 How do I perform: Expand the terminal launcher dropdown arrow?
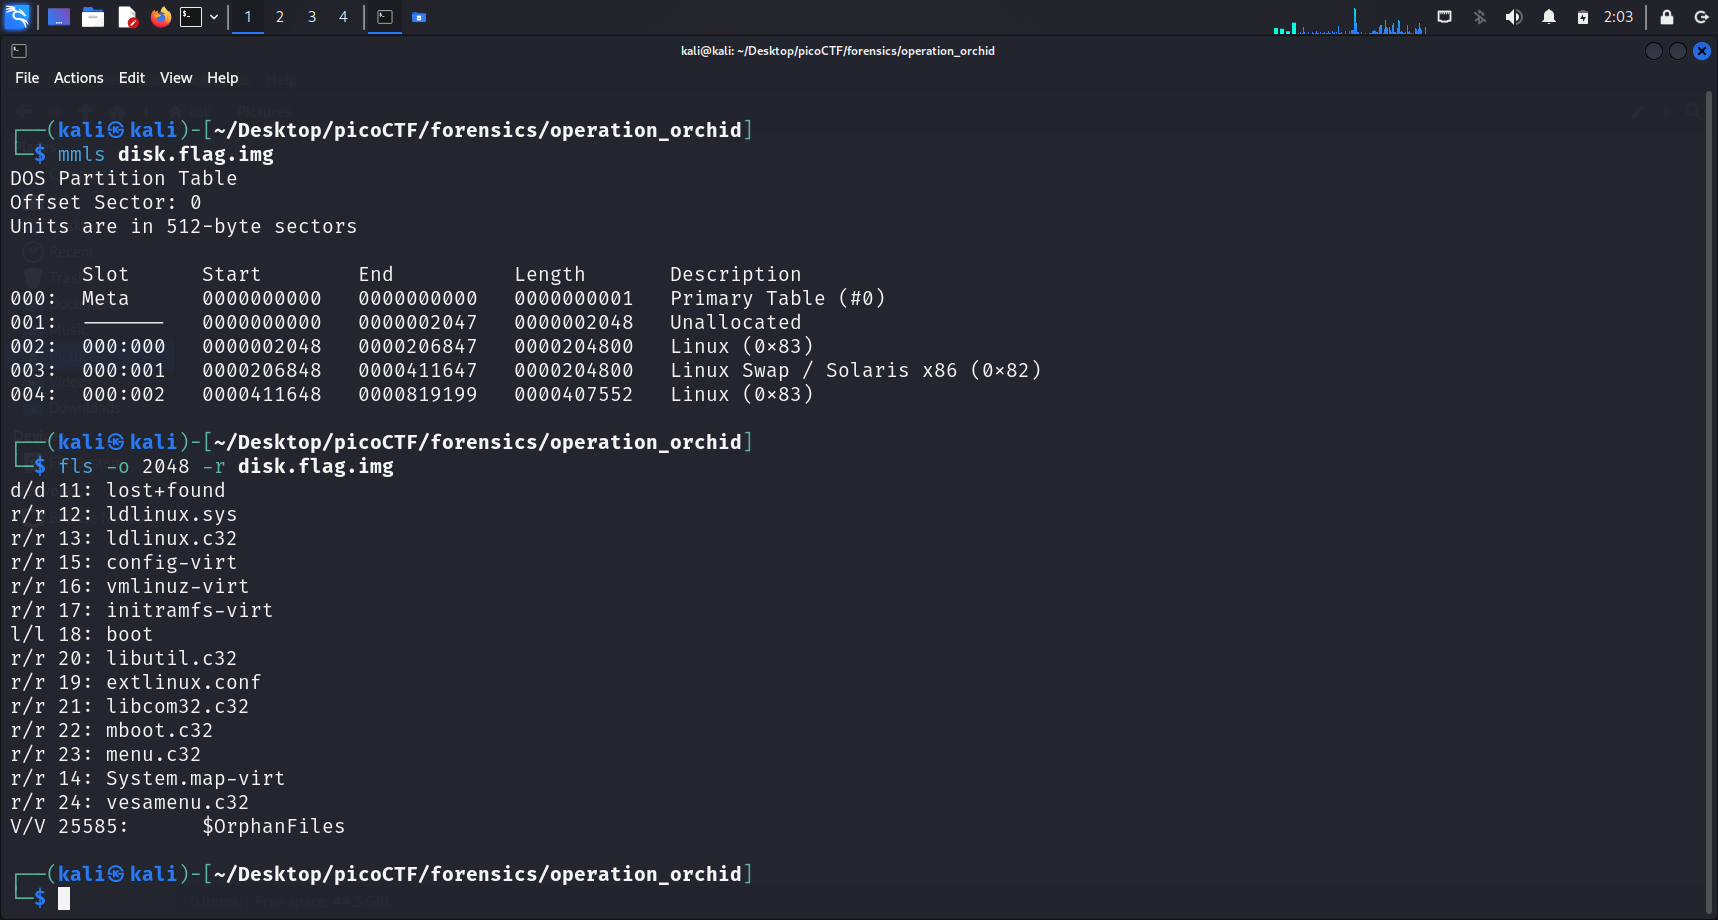click(214, 17)
